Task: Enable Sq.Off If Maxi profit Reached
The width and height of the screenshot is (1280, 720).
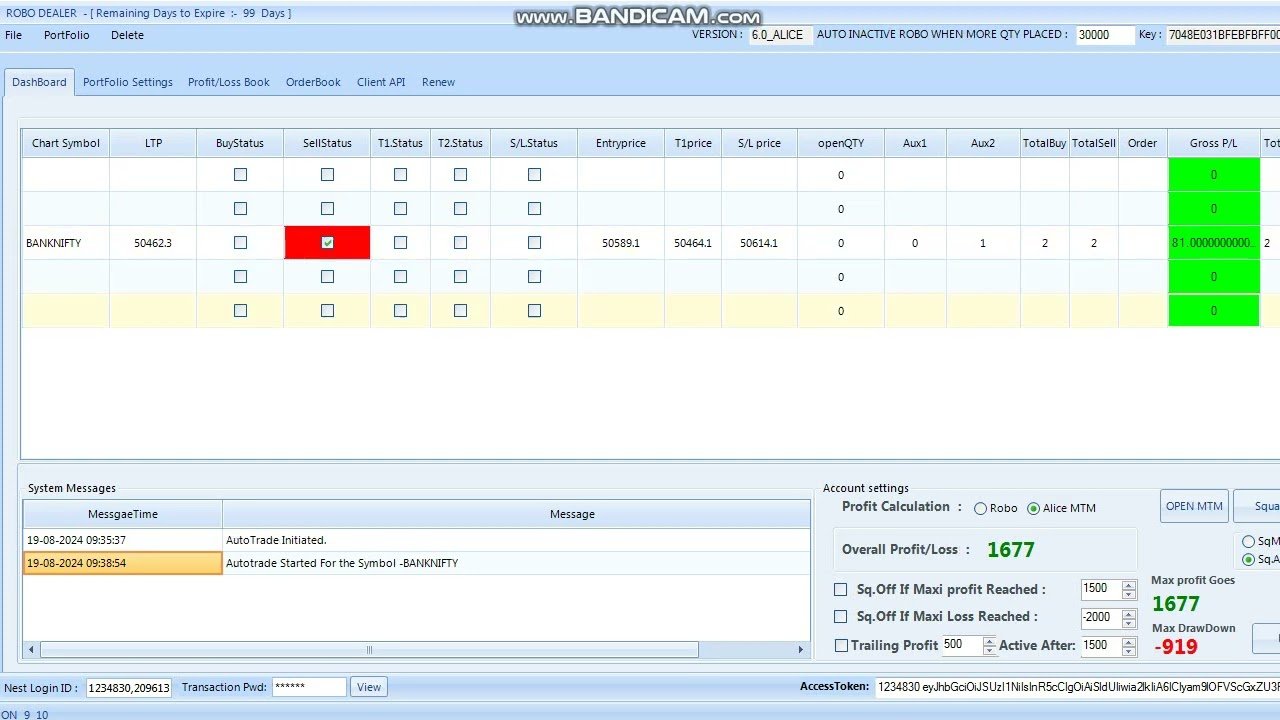Action: point(840,590)
